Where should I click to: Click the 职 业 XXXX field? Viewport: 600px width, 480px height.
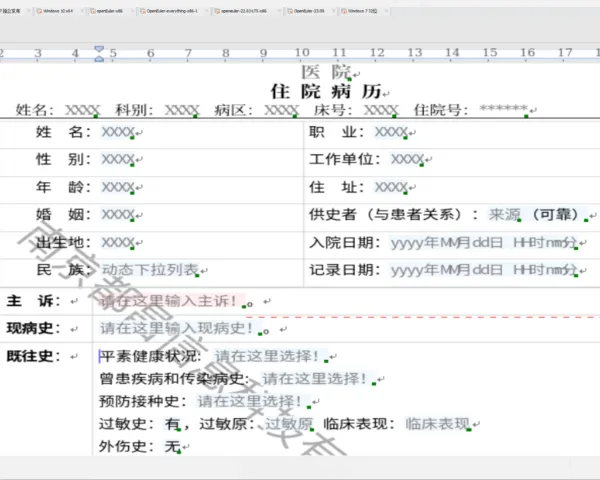pos(391,132)
